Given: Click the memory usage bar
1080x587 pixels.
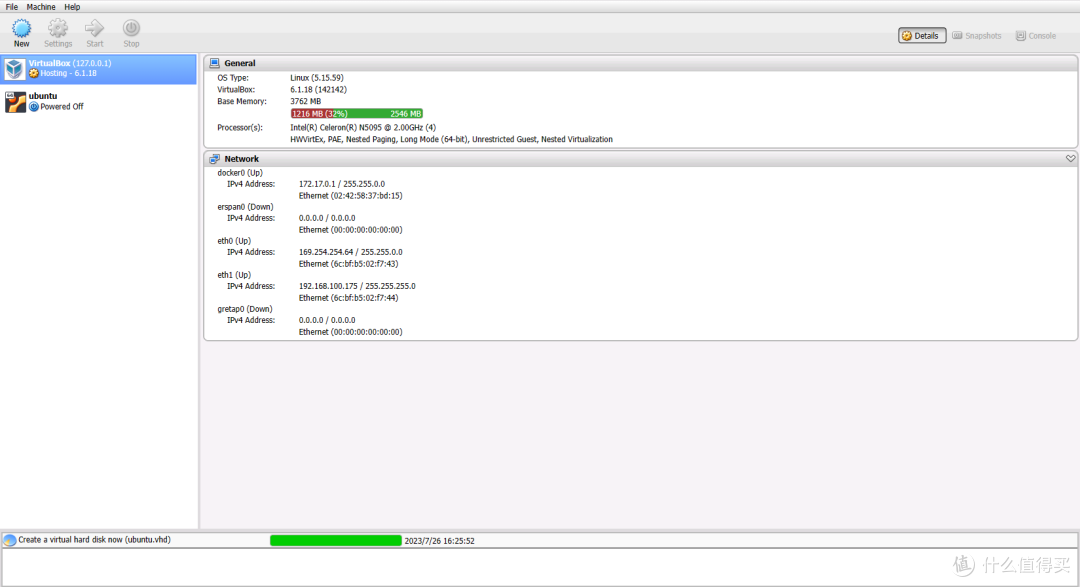Looking at the screenshot, I should pyautogui.click(x=356, y=114).
